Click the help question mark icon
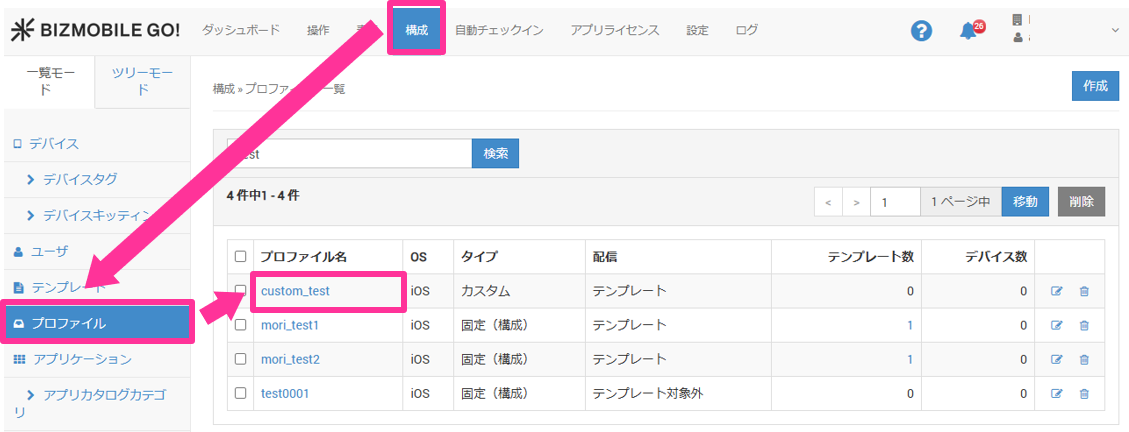This screenshot has width=1129, height=432. pos(921,31)
